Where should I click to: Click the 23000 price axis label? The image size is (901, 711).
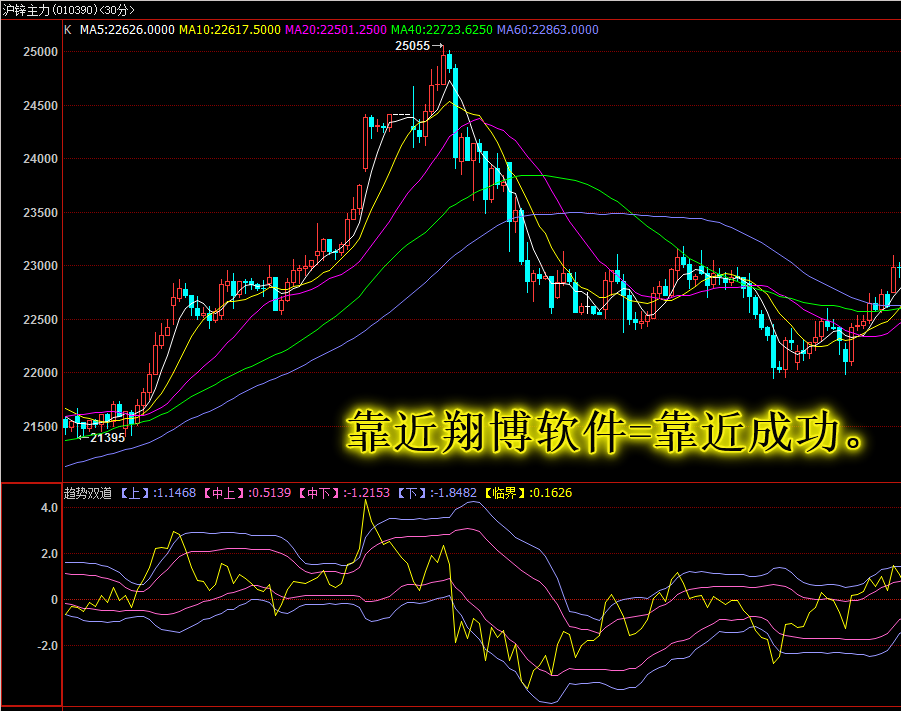pyautogui.click(x=40, y=266)
